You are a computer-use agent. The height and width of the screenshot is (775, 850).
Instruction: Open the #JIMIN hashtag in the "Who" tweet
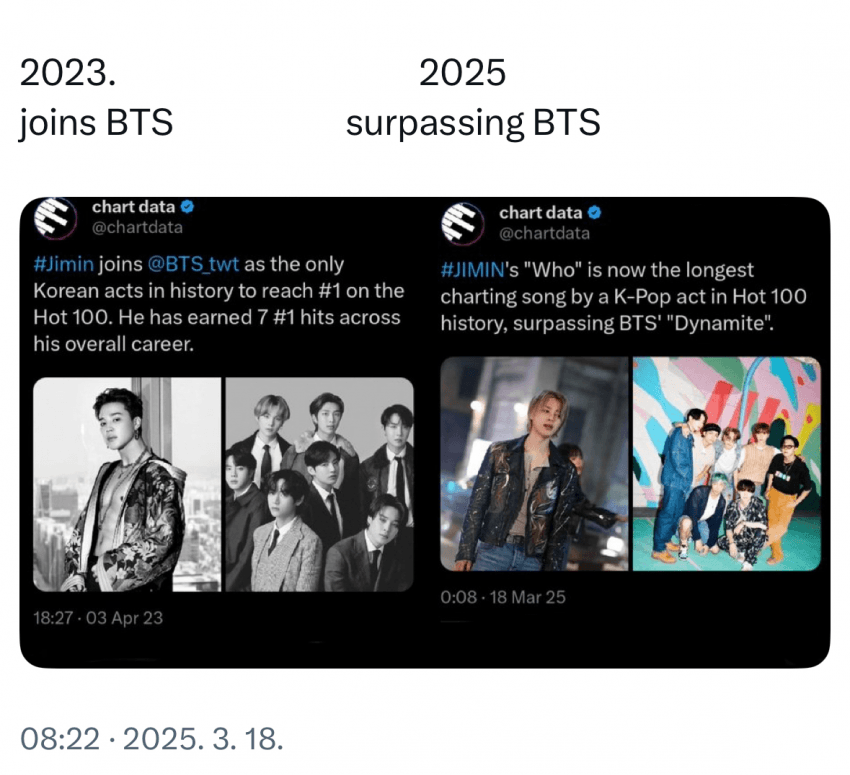click(x=475, y=270)
